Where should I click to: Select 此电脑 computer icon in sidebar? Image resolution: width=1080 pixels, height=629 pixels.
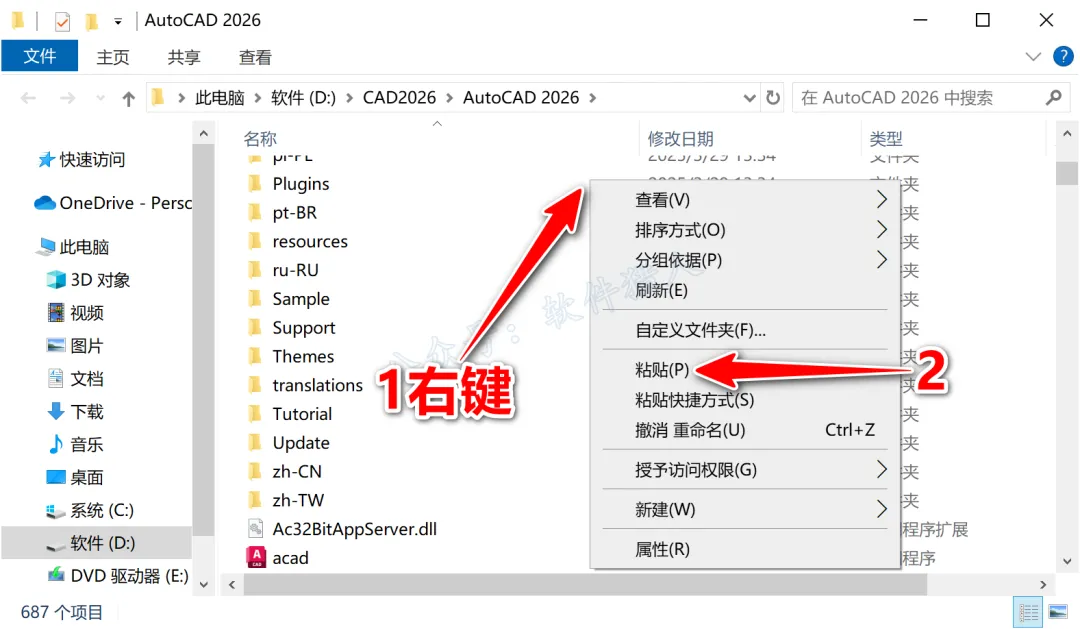tap(47, 246)
